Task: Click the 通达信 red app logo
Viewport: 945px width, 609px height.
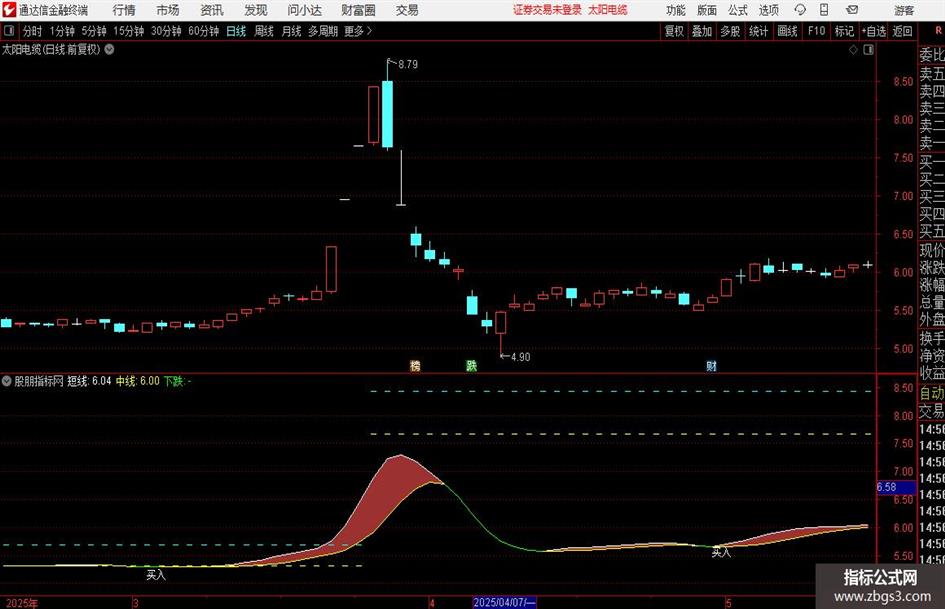Action: point(9,10)
